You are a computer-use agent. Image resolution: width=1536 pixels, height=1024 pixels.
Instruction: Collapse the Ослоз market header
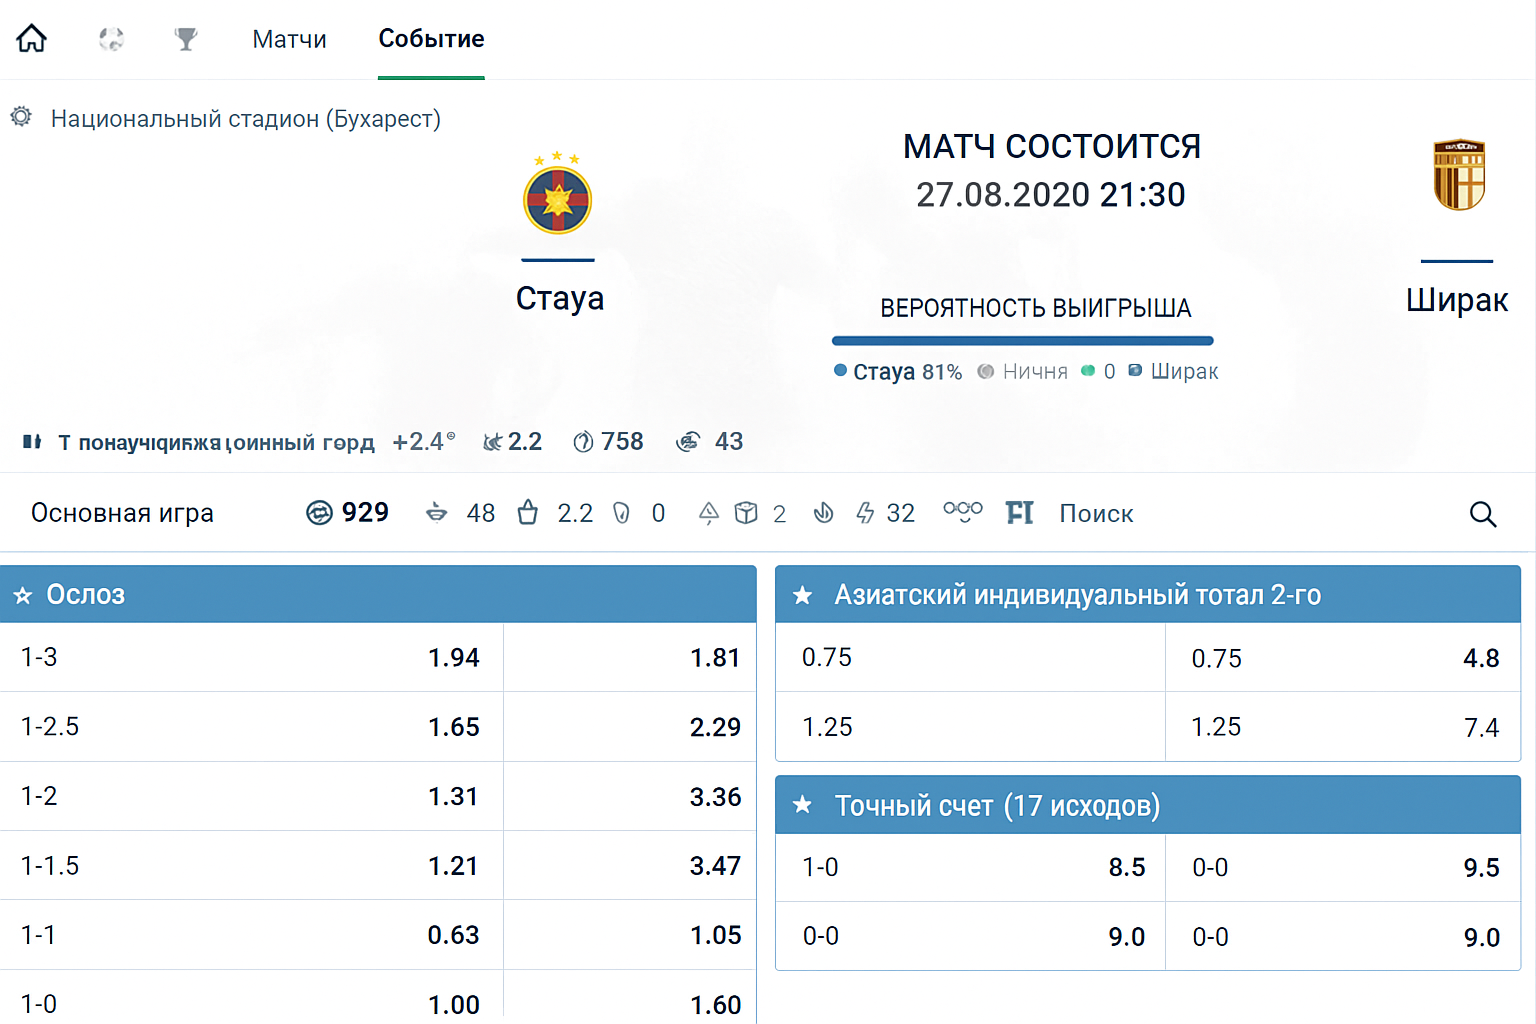click(x=400, y=595)
